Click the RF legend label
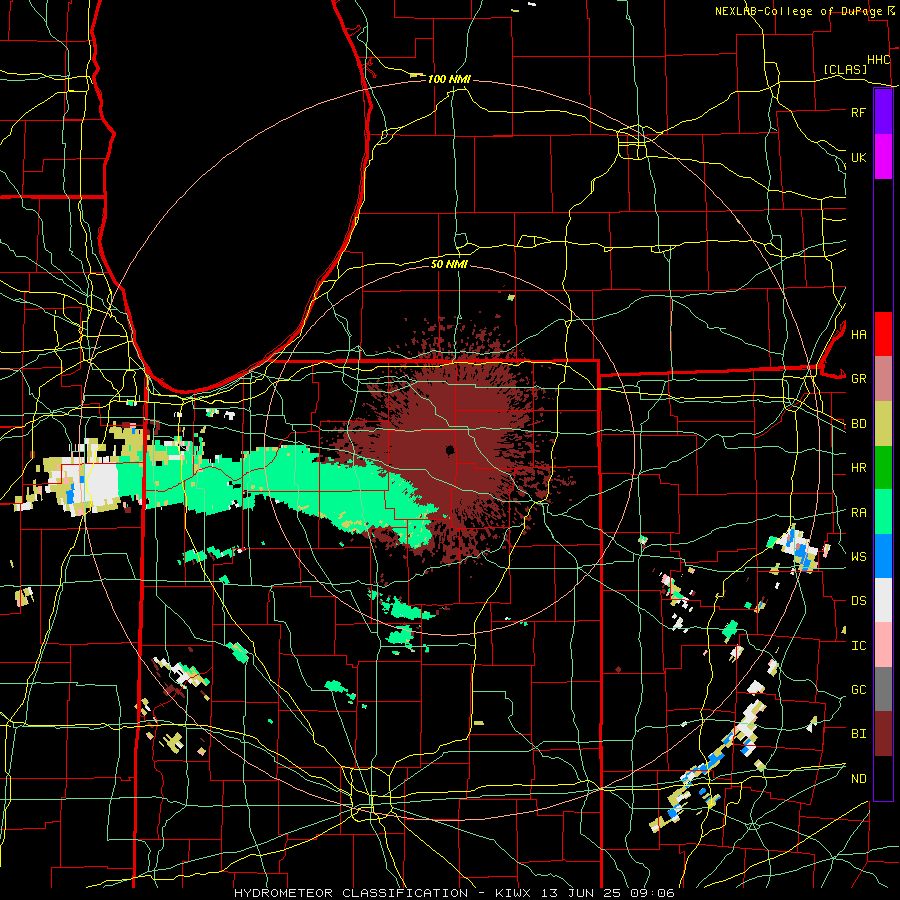The height and width of the screenshot is (900, 900). click(858, 112)
